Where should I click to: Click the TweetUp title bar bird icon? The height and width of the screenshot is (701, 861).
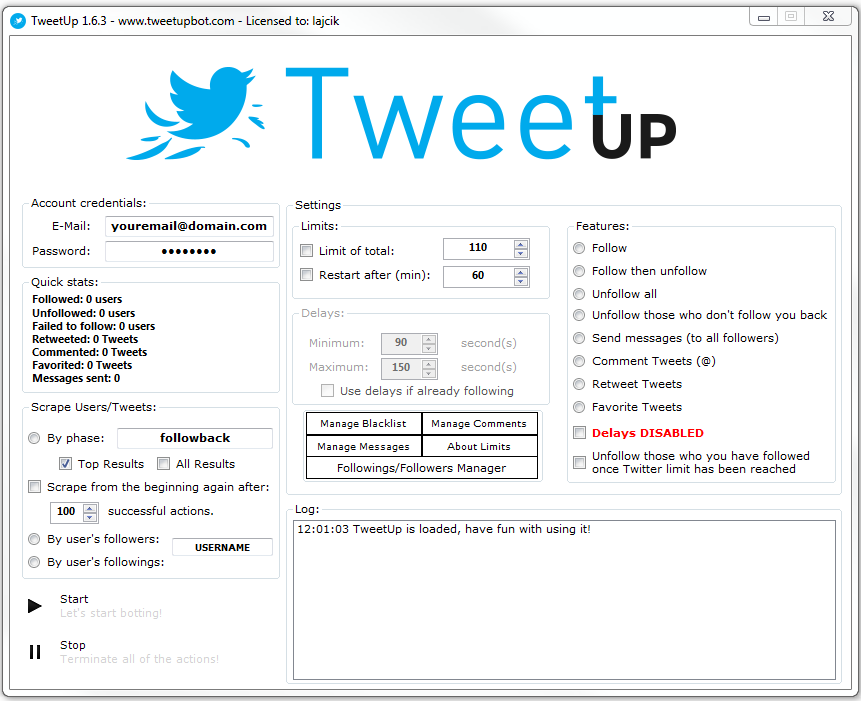click(x=18, y=21)
